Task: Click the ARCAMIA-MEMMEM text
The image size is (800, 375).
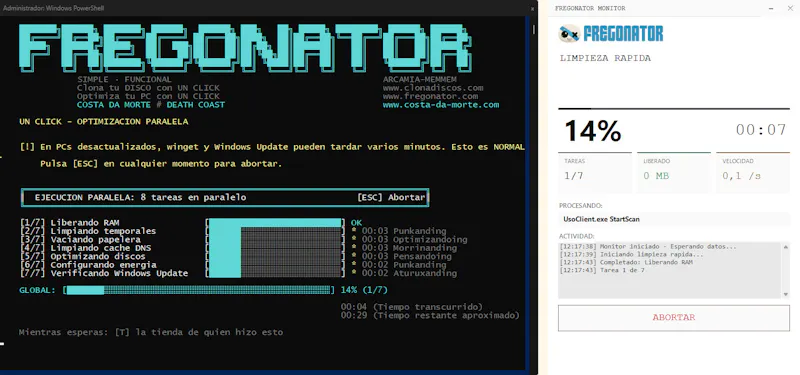Action: tap(420, 79)
